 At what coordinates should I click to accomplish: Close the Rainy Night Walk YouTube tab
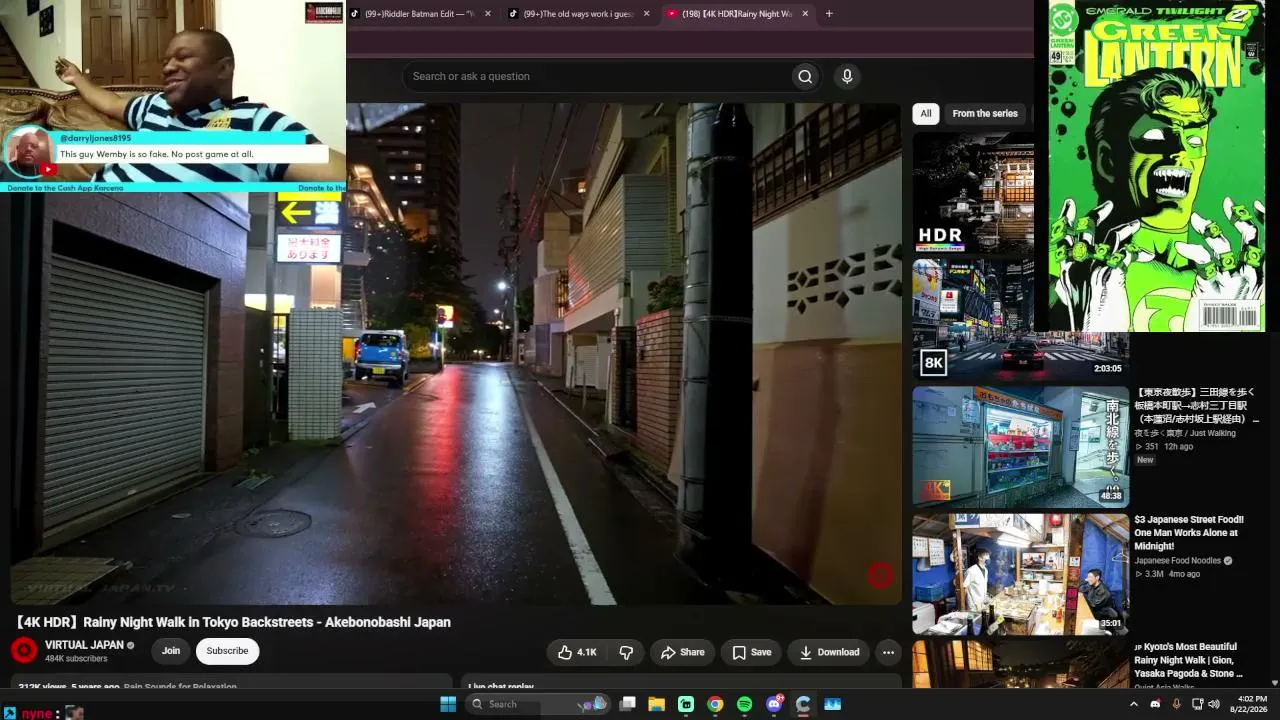(x=805, y=14)
